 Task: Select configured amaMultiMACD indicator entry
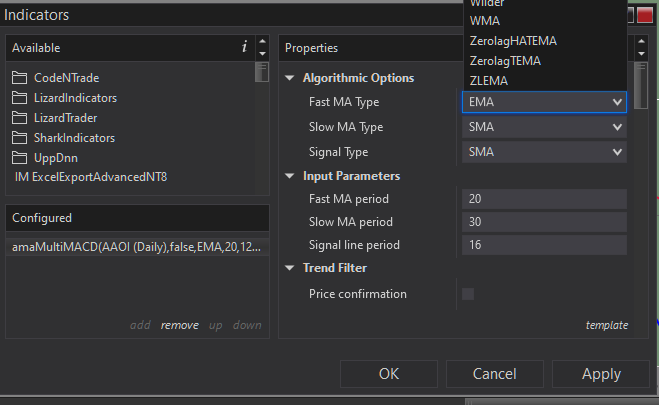pos(137,247)
